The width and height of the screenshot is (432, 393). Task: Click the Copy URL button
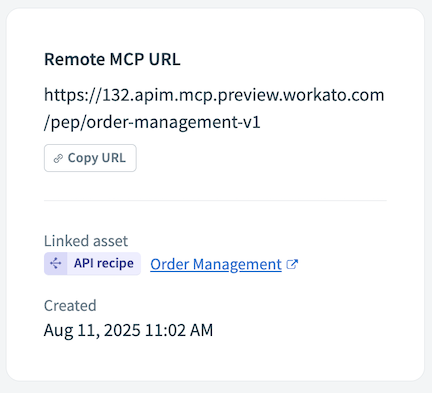tap(90, 158)
